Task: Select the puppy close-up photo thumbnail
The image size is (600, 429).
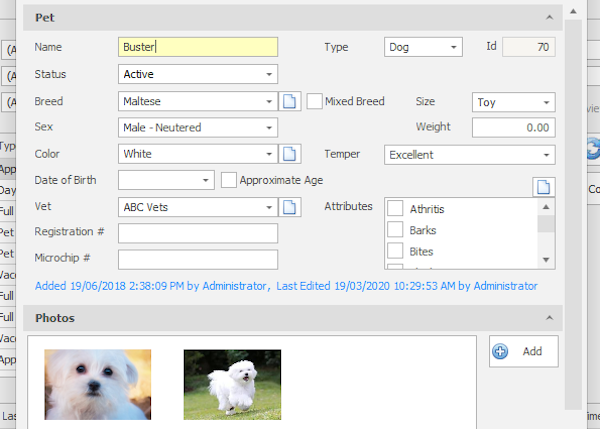Action: pos(98,384)
